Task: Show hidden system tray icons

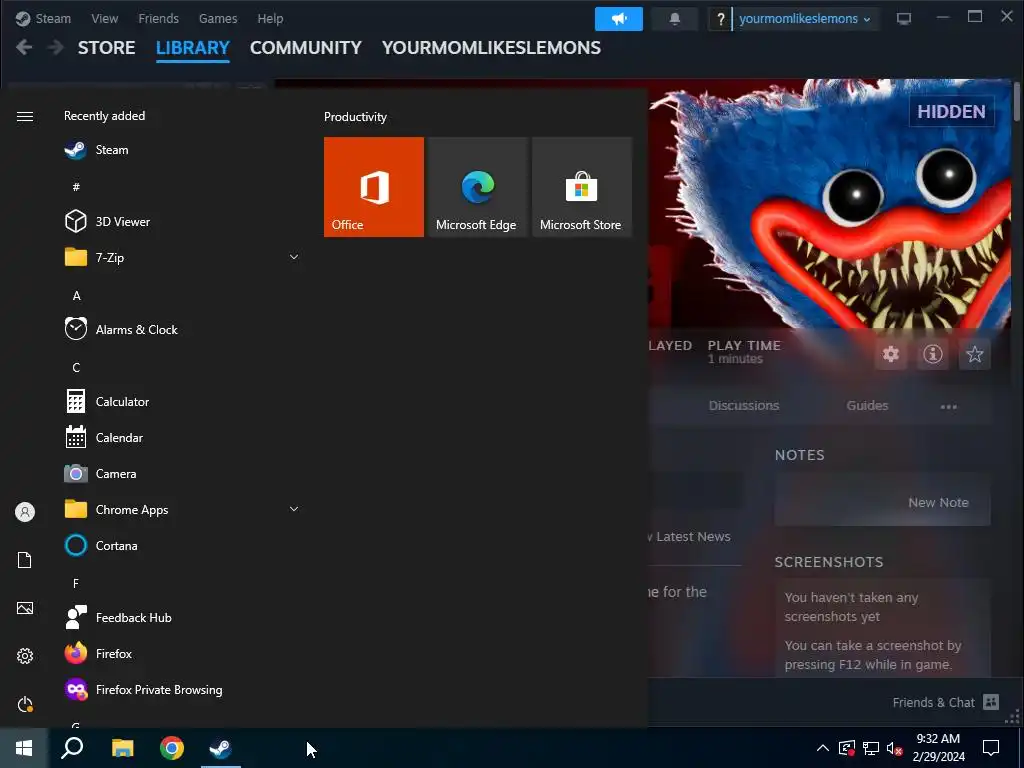Action: (x=823, y=748)
